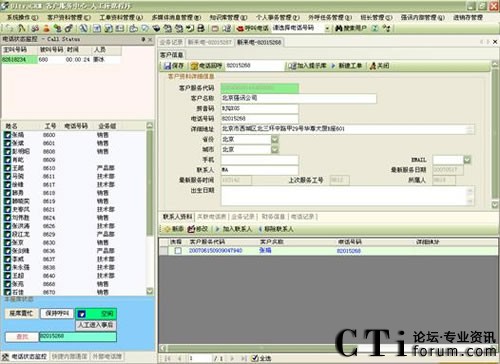This screenshot has width=500, height=364.
Task: Open the 省份 province dropdown
Action: point(275,139)
